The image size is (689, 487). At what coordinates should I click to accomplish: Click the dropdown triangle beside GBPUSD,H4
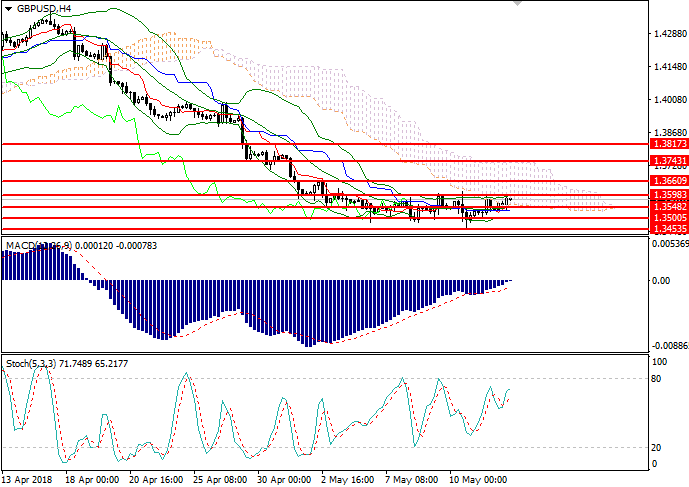point(9,8)
